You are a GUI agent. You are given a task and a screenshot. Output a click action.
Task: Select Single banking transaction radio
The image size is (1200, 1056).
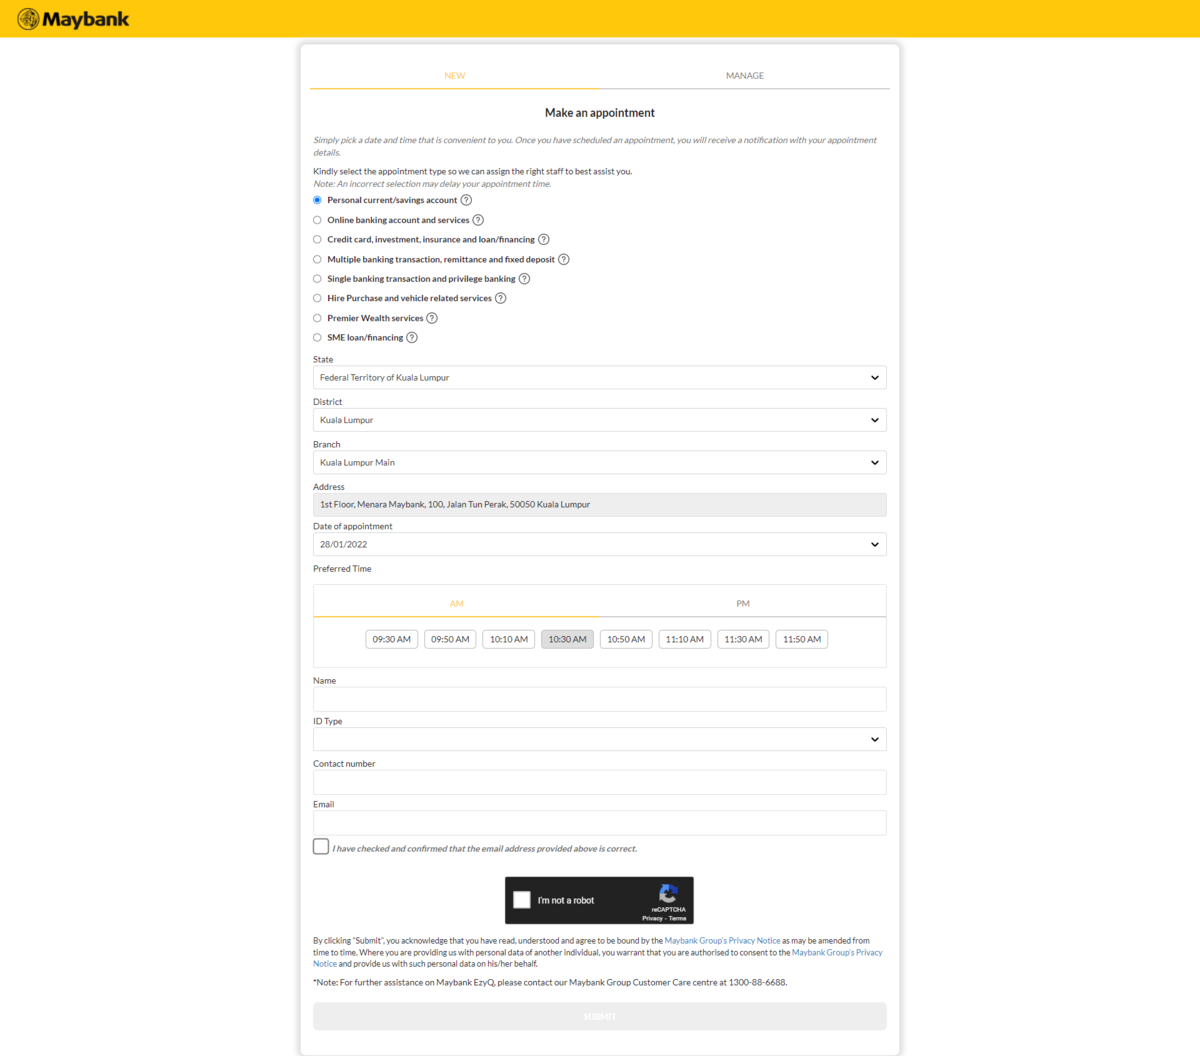coord(317,279)
